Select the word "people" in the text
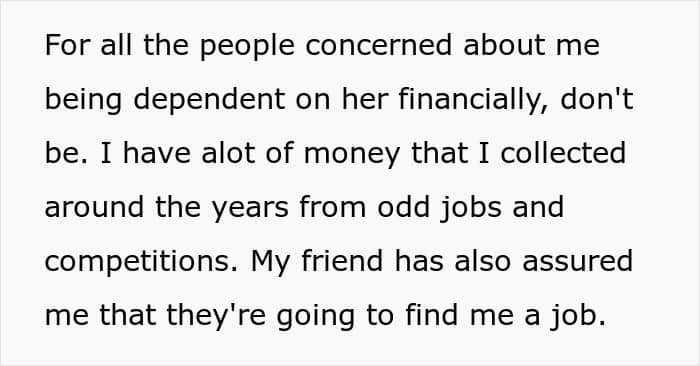The width and height of the screenshot is (700, 366). point(247,47)
